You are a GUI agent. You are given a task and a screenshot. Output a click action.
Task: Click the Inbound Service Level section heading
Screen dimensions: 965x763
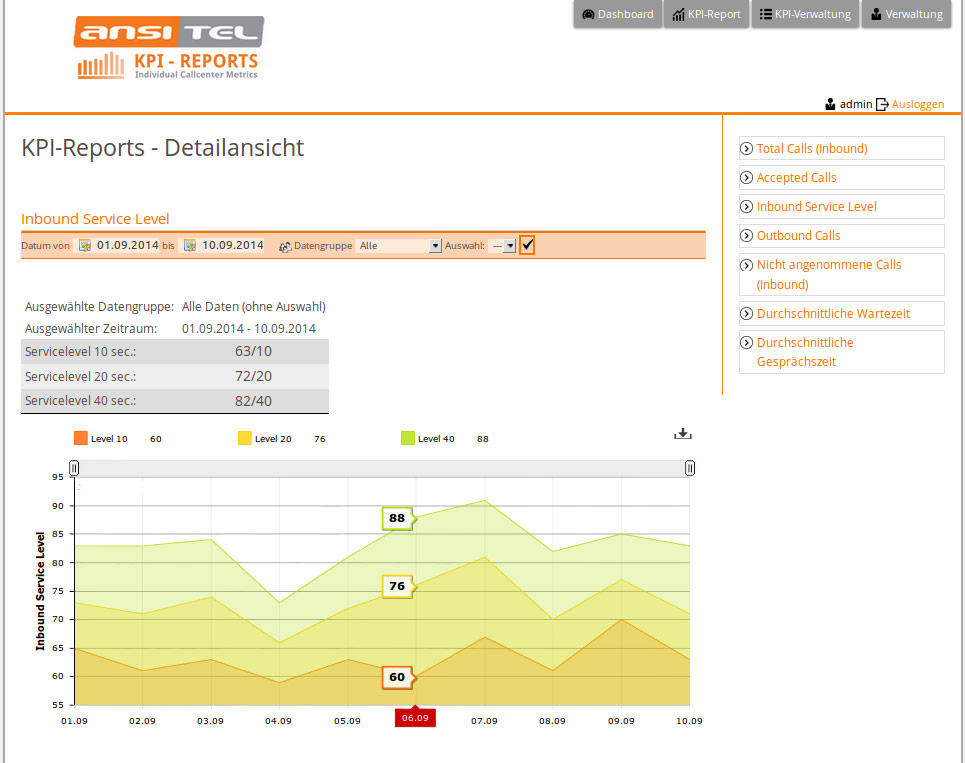[95, 219]
